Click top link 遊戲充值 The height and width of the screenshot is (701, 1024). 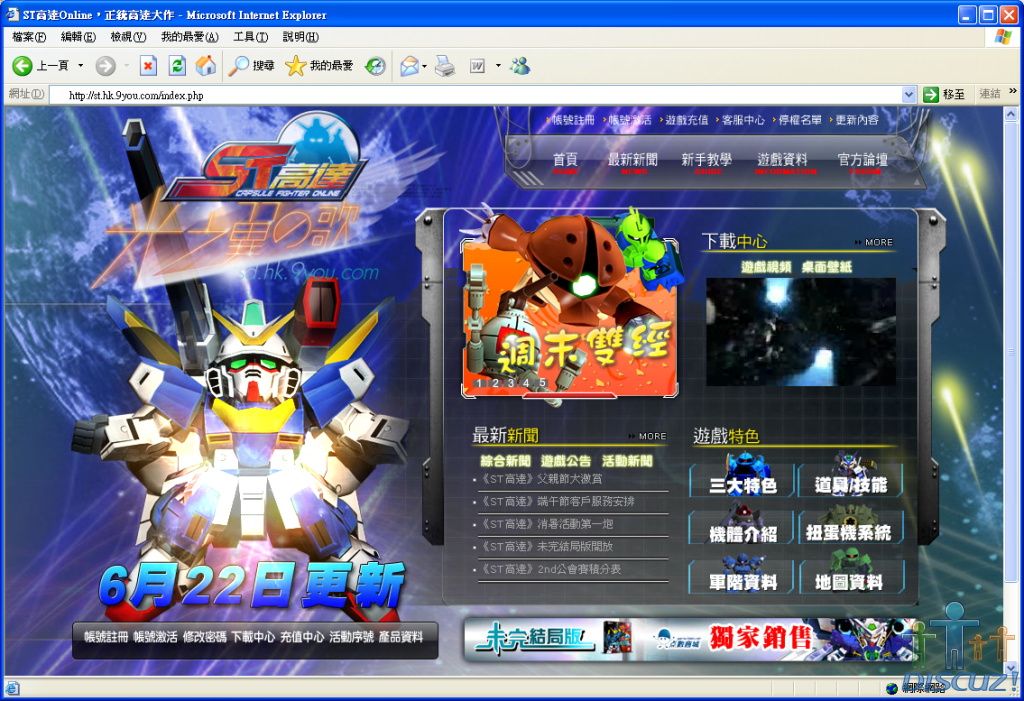tap(685, 120)
